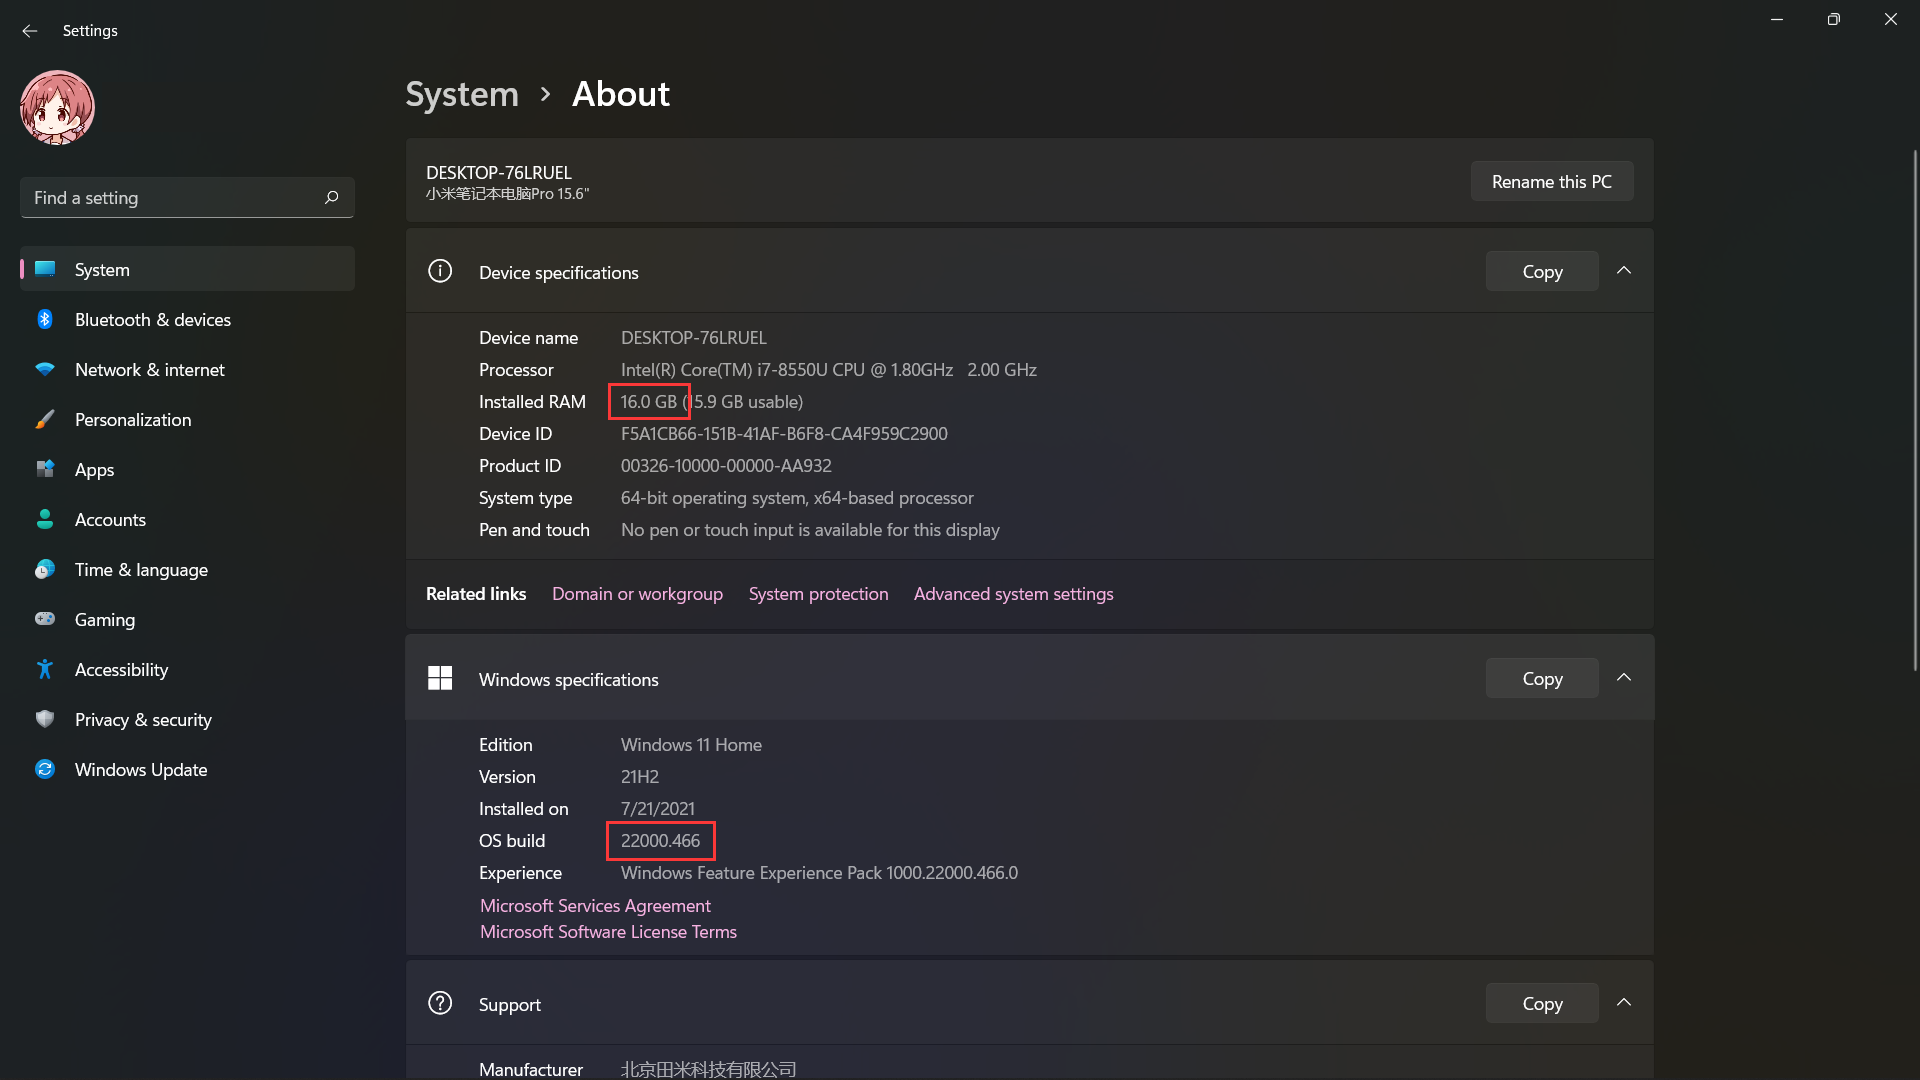The image size is (1920, 1080).
Task: Click the Device specifications info icon
Action: [x=440, y=271]
